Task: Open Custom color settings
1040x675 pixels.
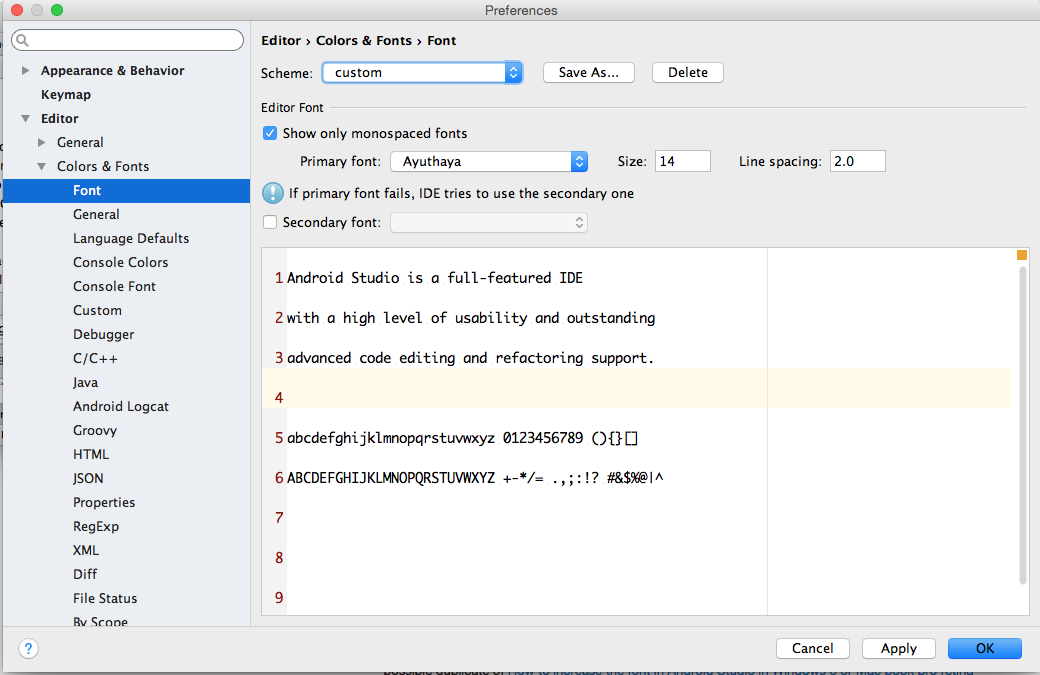Action: [x=98, y=310]
